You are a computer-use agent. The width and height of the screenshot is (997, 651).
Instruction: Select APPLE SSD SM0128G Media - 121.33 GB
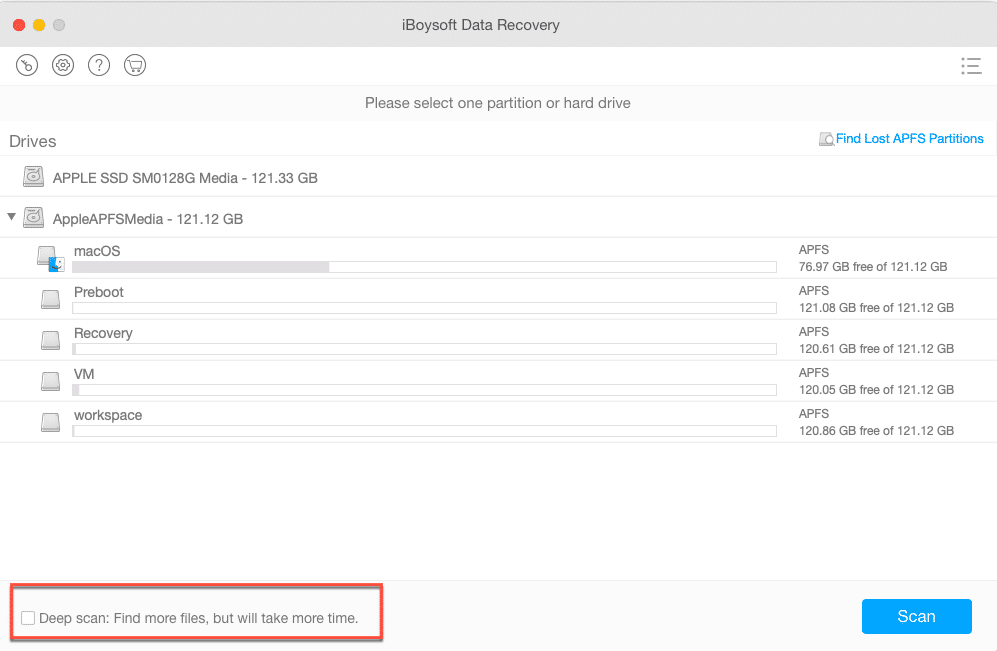pos(185,178)
